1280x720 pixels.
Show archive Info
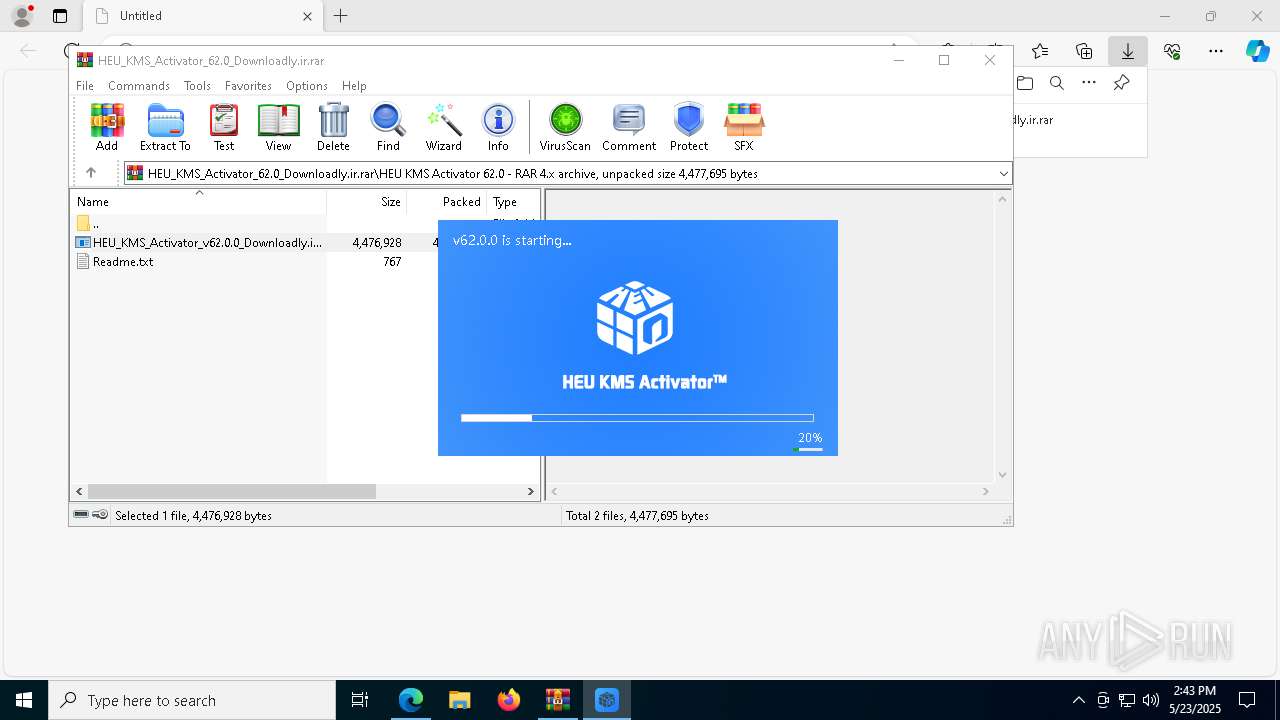pyautogui.click(x=498, y=127)
